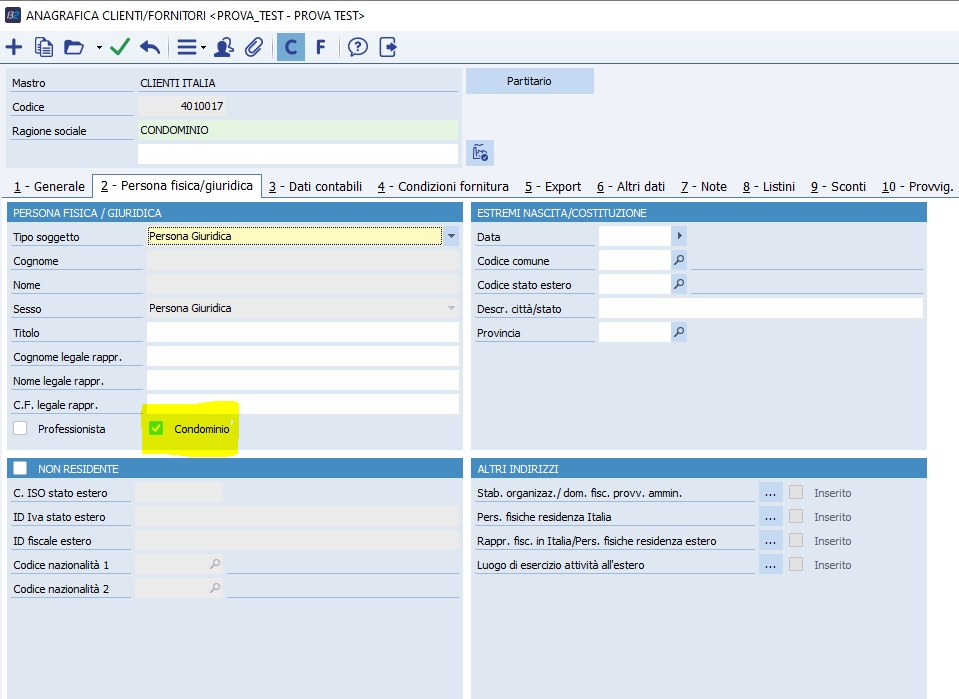
Task: Tick the Non Residente checkbox
Action: pyautogui.click(x=20, y=468)
